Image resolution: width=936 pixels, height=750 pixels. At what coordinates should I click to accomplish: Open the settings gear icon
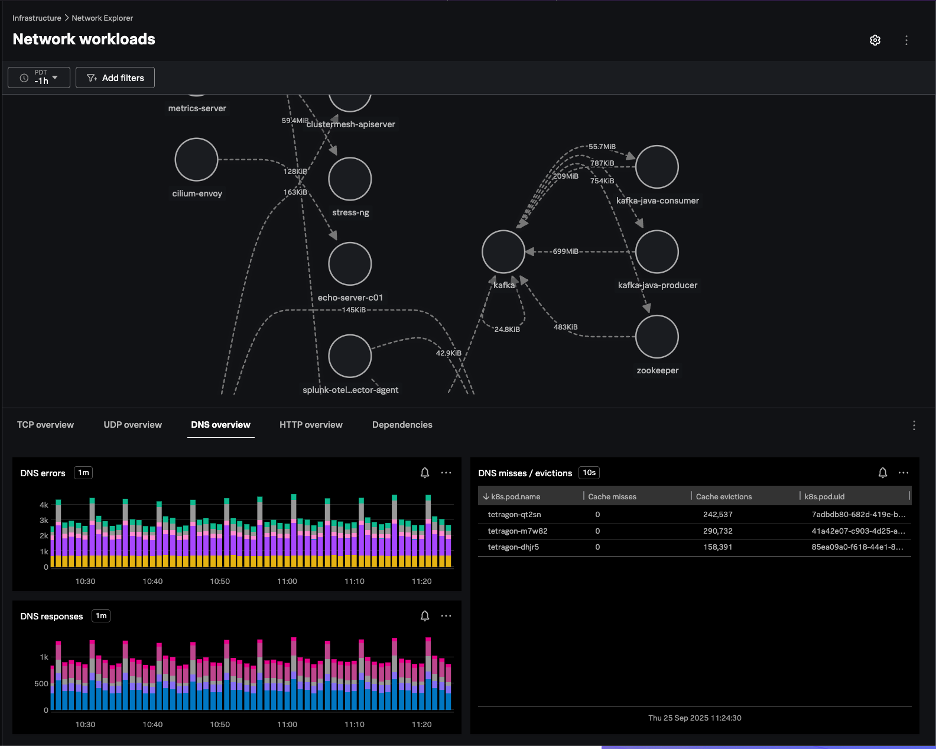[875, 40]
